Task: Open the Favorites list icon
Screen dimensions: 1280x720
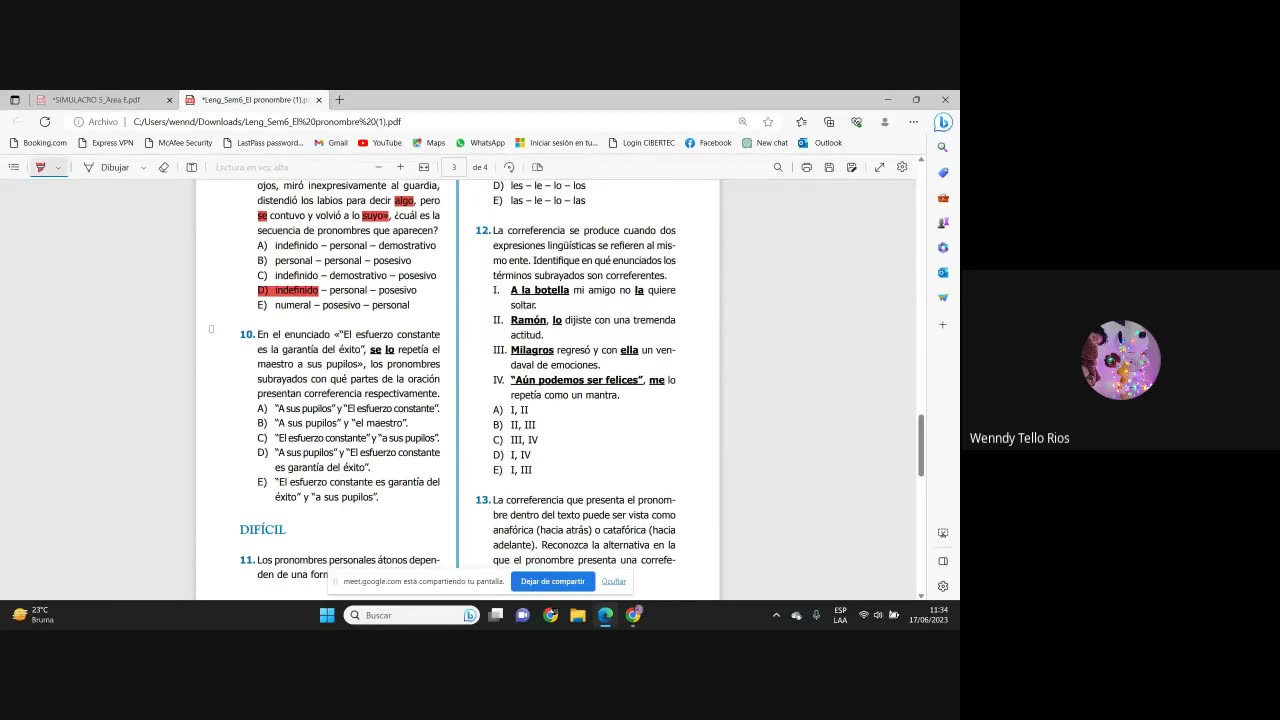Action: (801, 122)
